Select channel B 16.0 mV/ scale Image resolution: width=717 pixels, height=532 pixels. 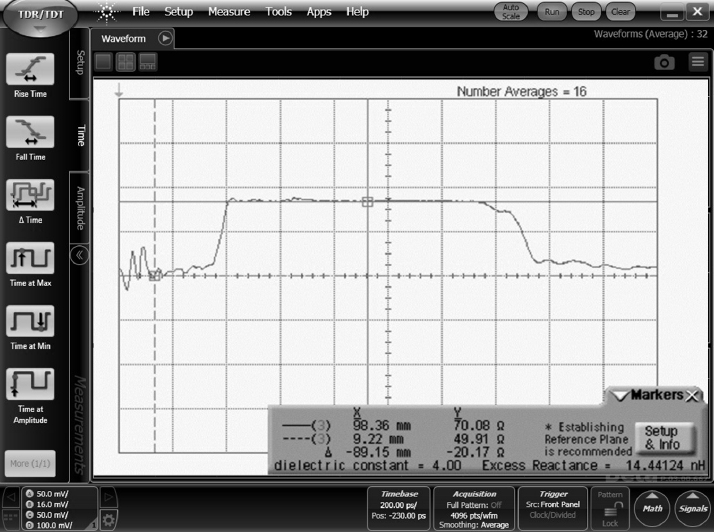click(48, 505)
